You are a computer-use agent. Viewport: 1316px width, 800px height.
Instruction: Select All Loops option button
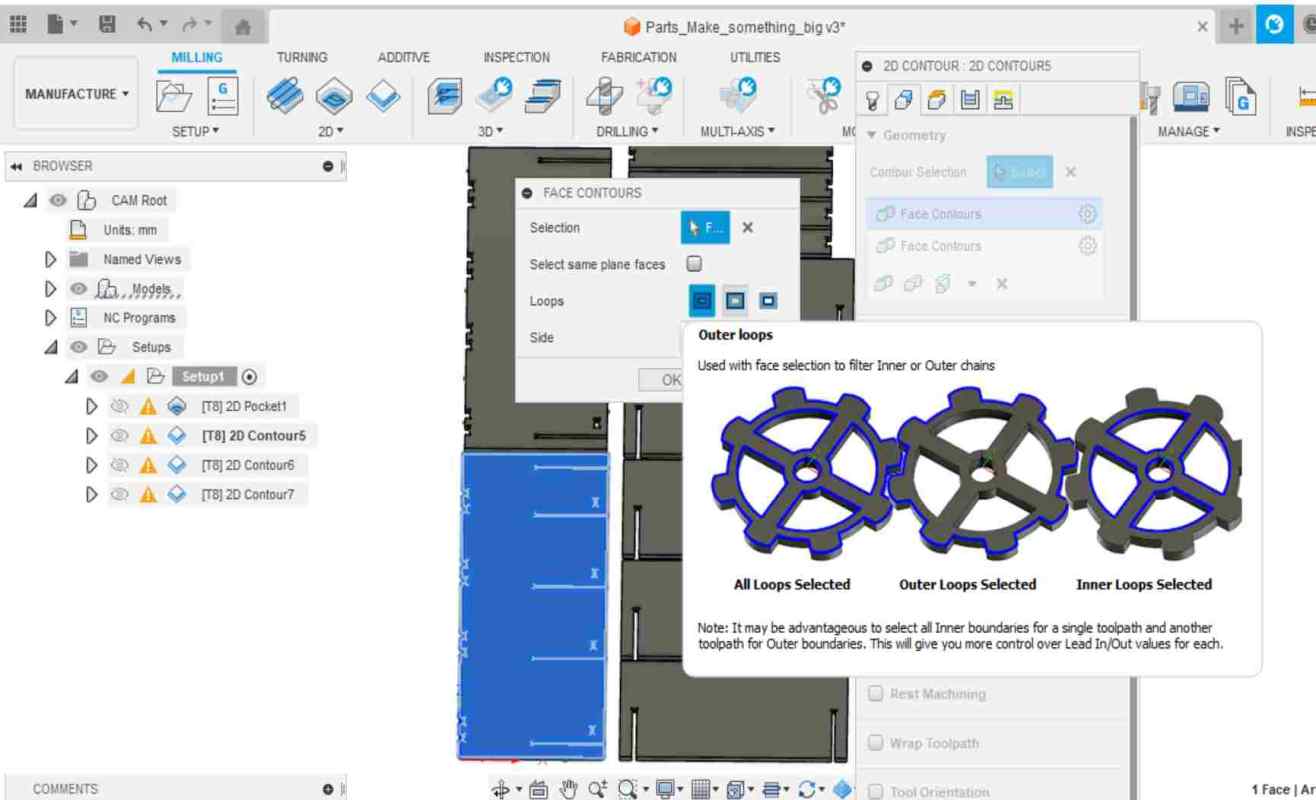click(702, 300)
